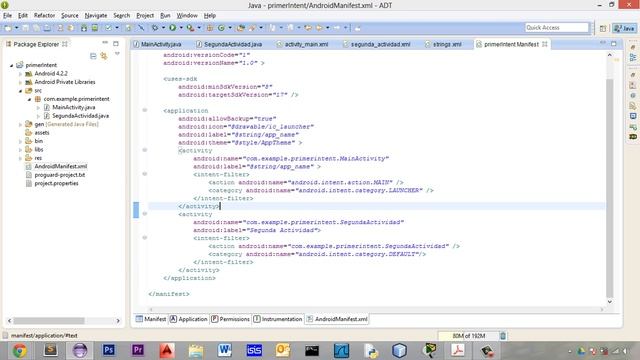Screen dimensions: 640x360
Task: Expand the gen folder
Action: tap(20, 124)
